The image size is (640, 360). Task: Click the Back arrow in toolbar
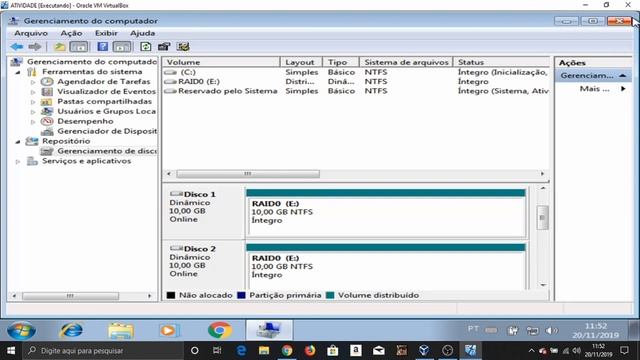pyautogui.click(x=17, y=47)
